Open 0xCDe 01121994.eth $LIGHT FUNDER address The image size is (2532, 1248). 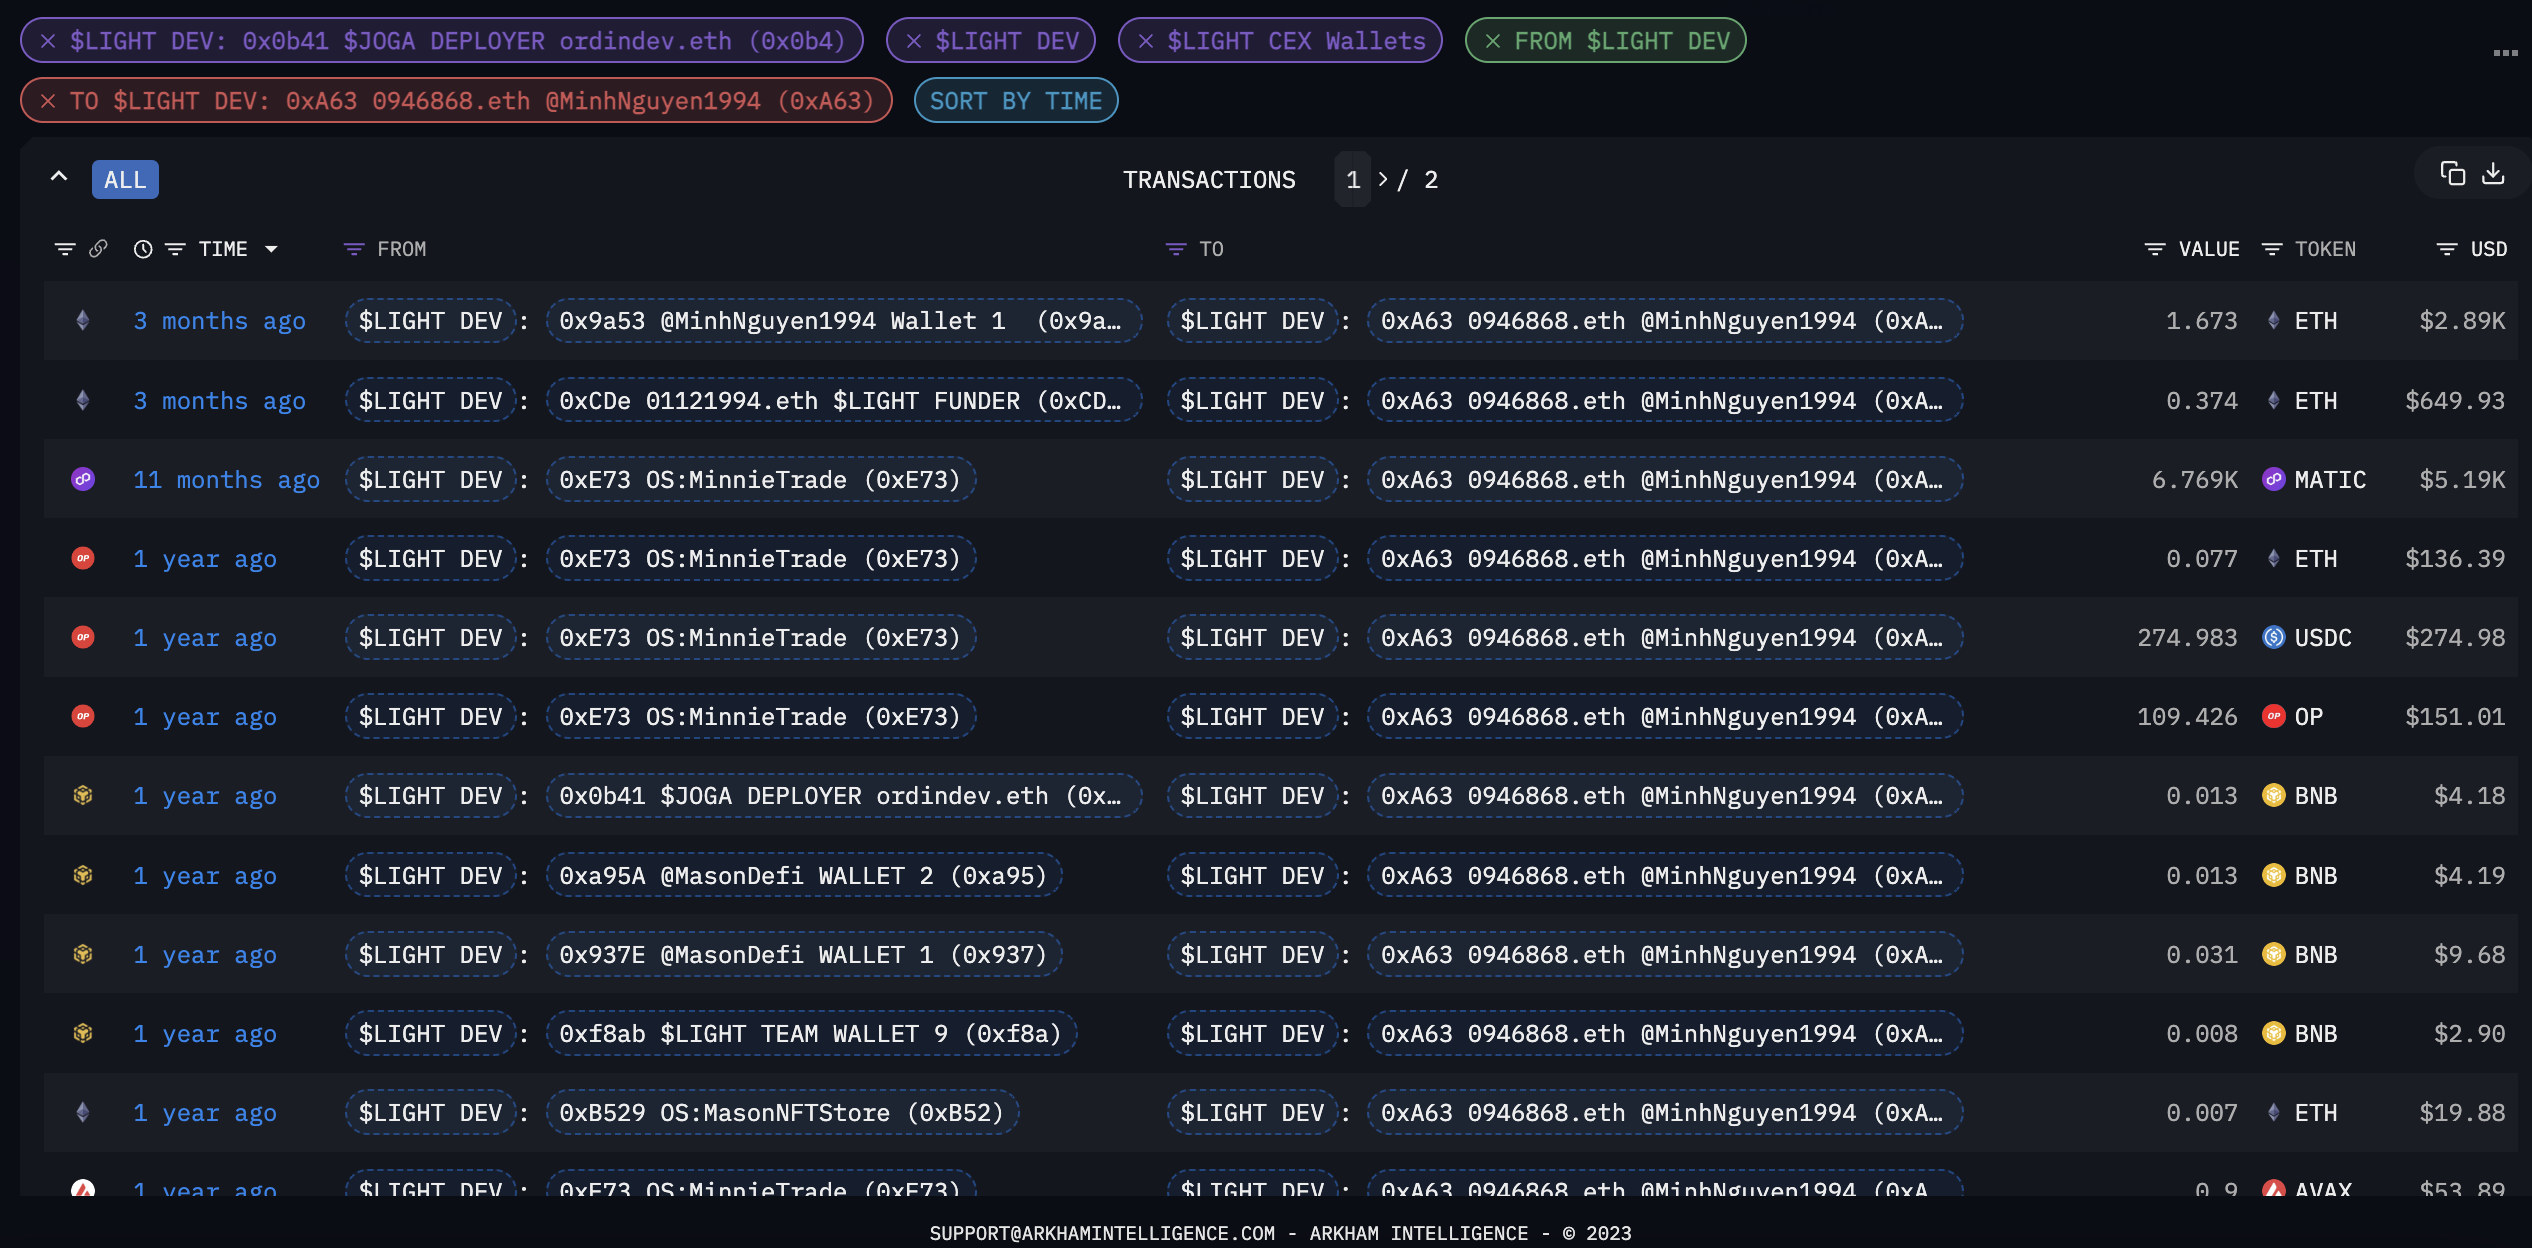[844, 401]
